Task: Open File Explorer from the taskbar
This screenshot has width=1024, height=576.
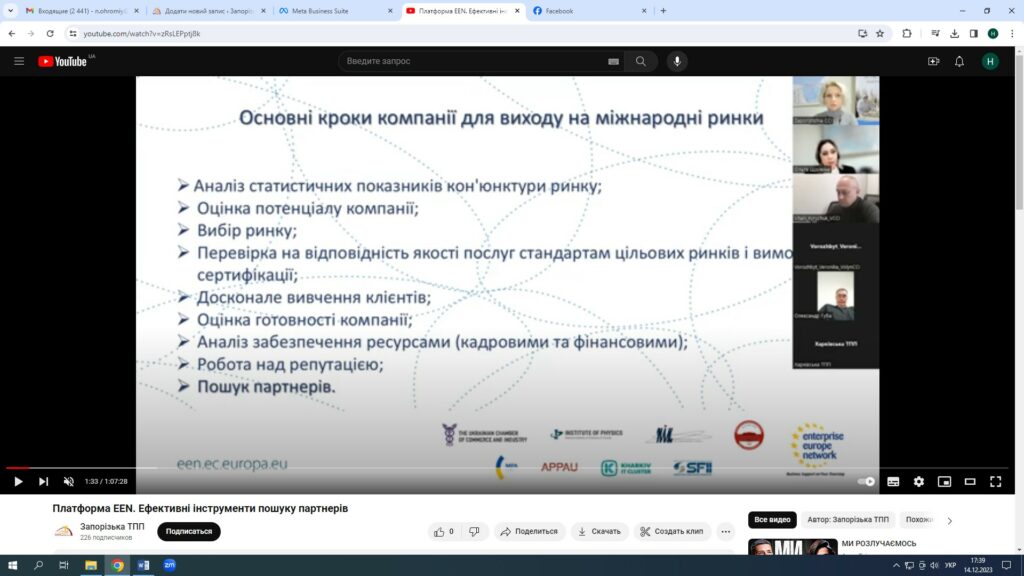Action: click(x=91, y=566)
